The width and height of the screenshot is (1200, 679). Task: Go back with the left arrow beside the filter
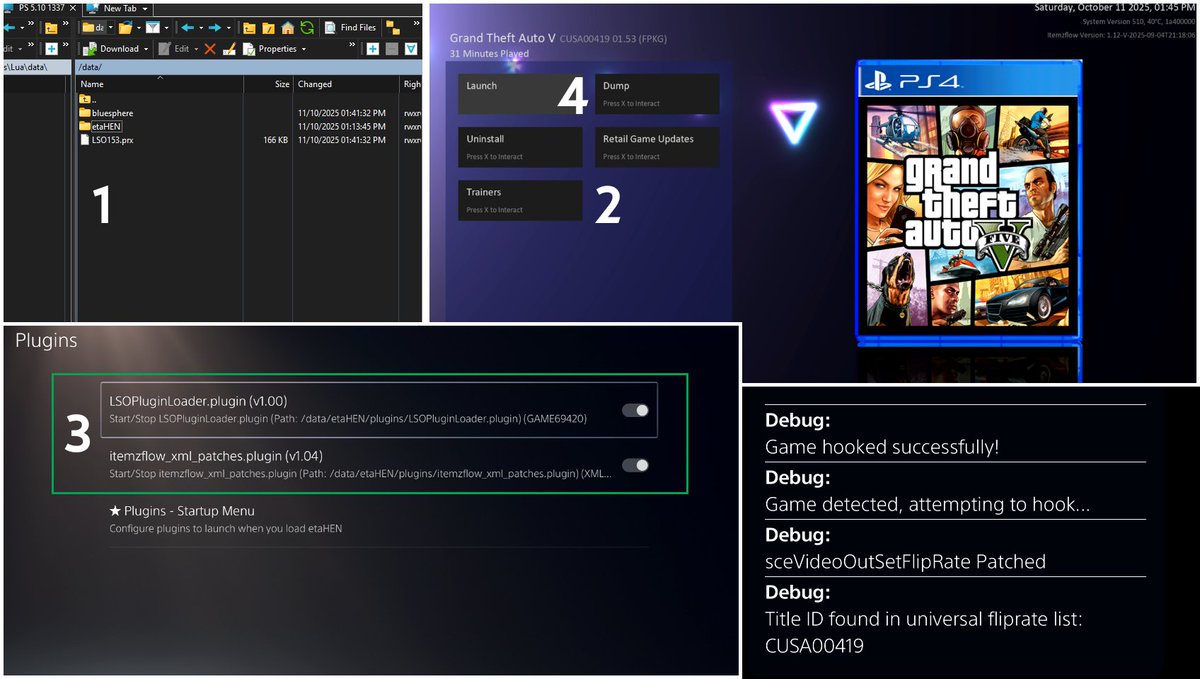tap(187, 28)
